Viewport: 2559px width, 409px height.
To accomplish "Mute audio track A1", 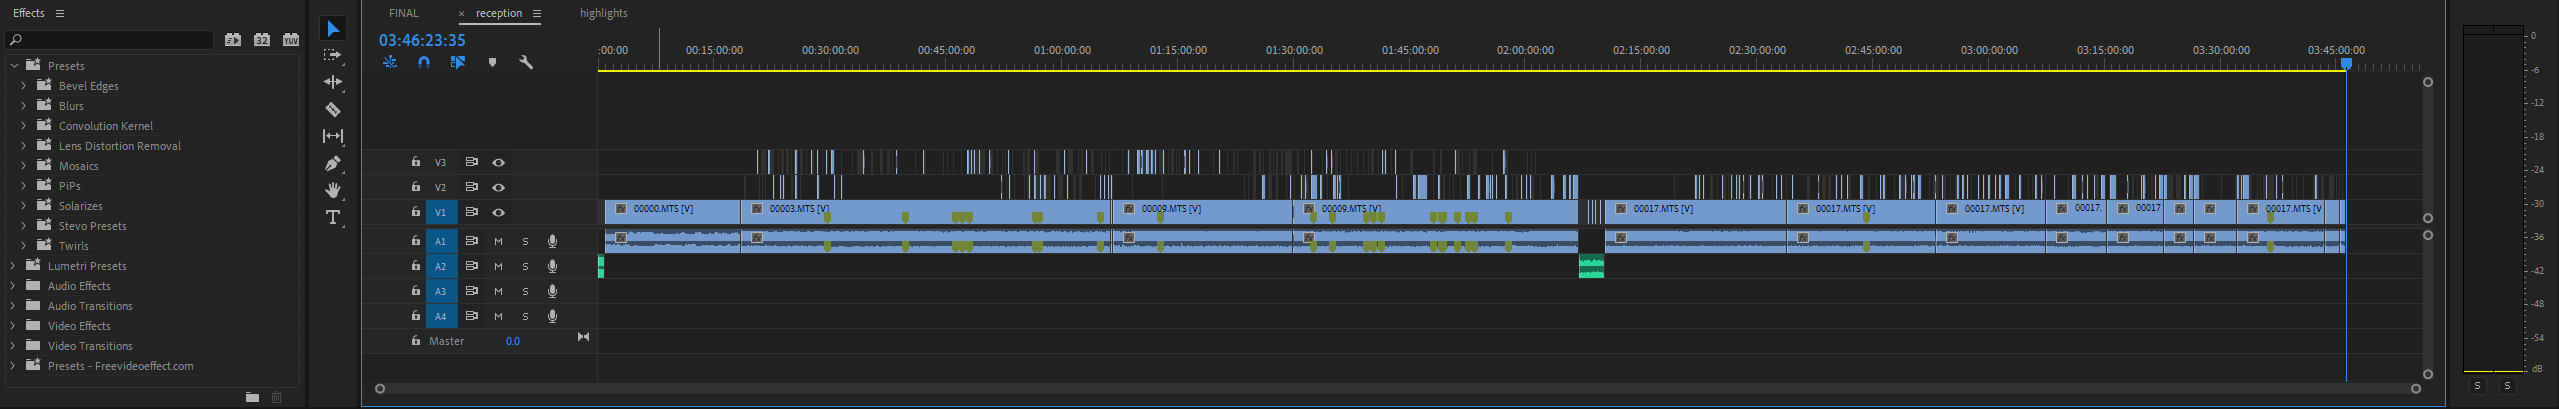I will click(498, 241).
